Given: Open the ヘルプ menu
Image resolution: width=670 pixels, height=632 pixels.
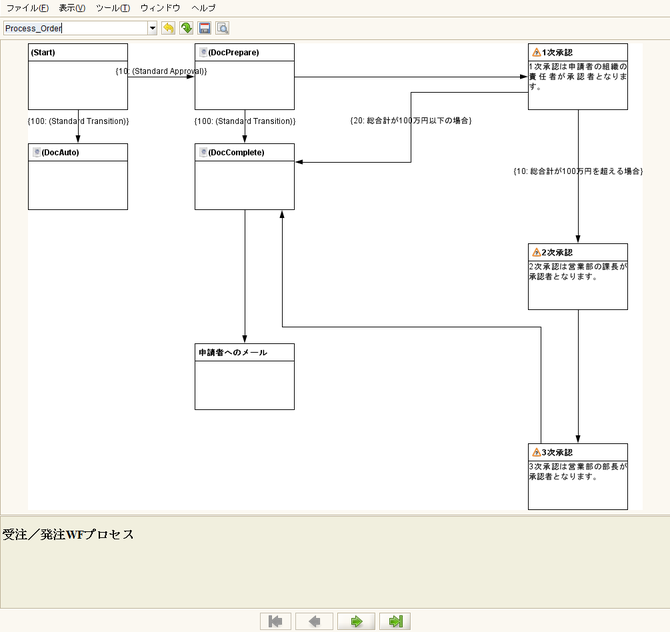Looking at the screenshot, I should coord(203,8).
